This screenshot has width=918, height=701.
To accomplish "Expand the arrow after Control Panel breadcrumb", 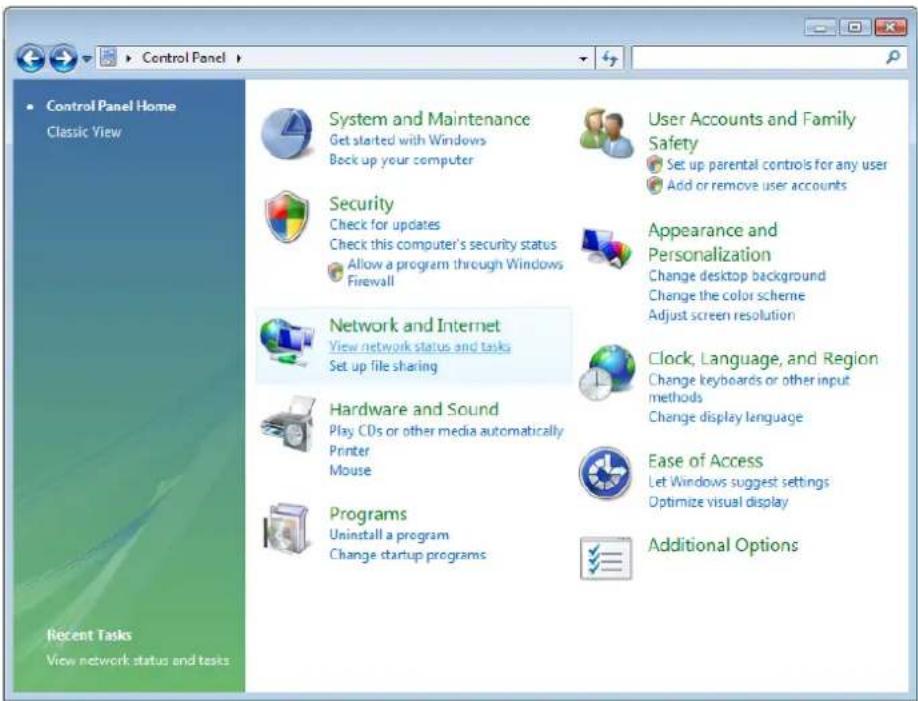I will [x=239, y=58].
